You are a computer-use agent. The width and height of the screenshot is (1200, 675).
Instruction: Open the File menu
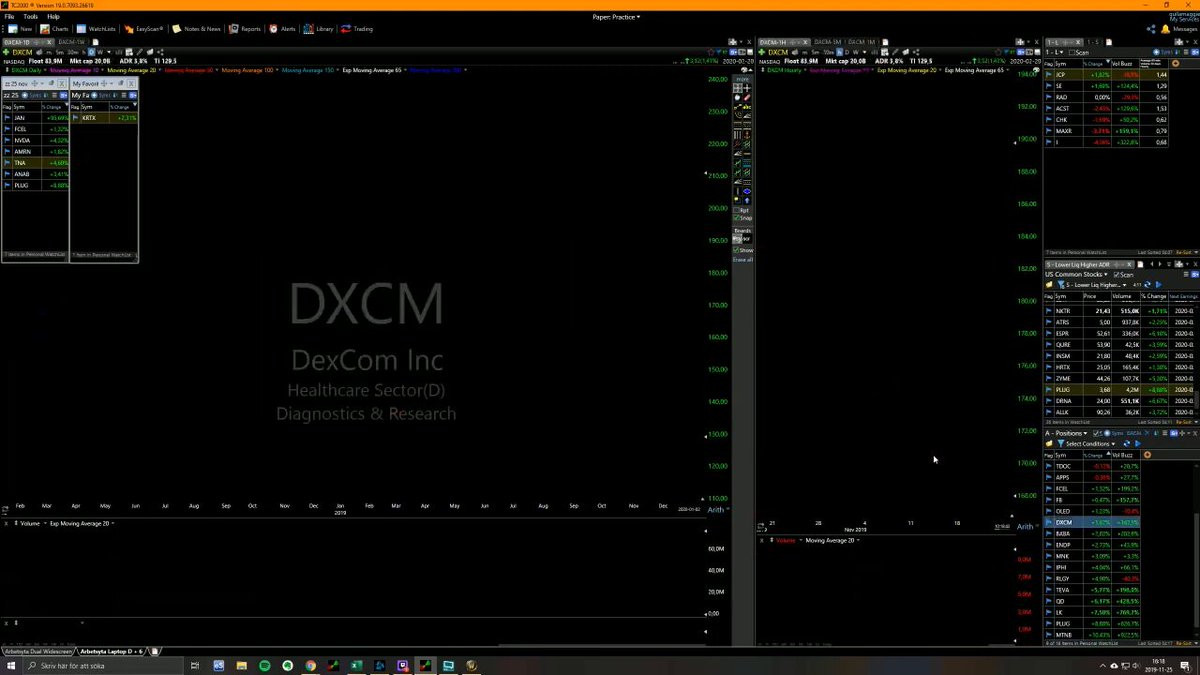coord(8,17)
